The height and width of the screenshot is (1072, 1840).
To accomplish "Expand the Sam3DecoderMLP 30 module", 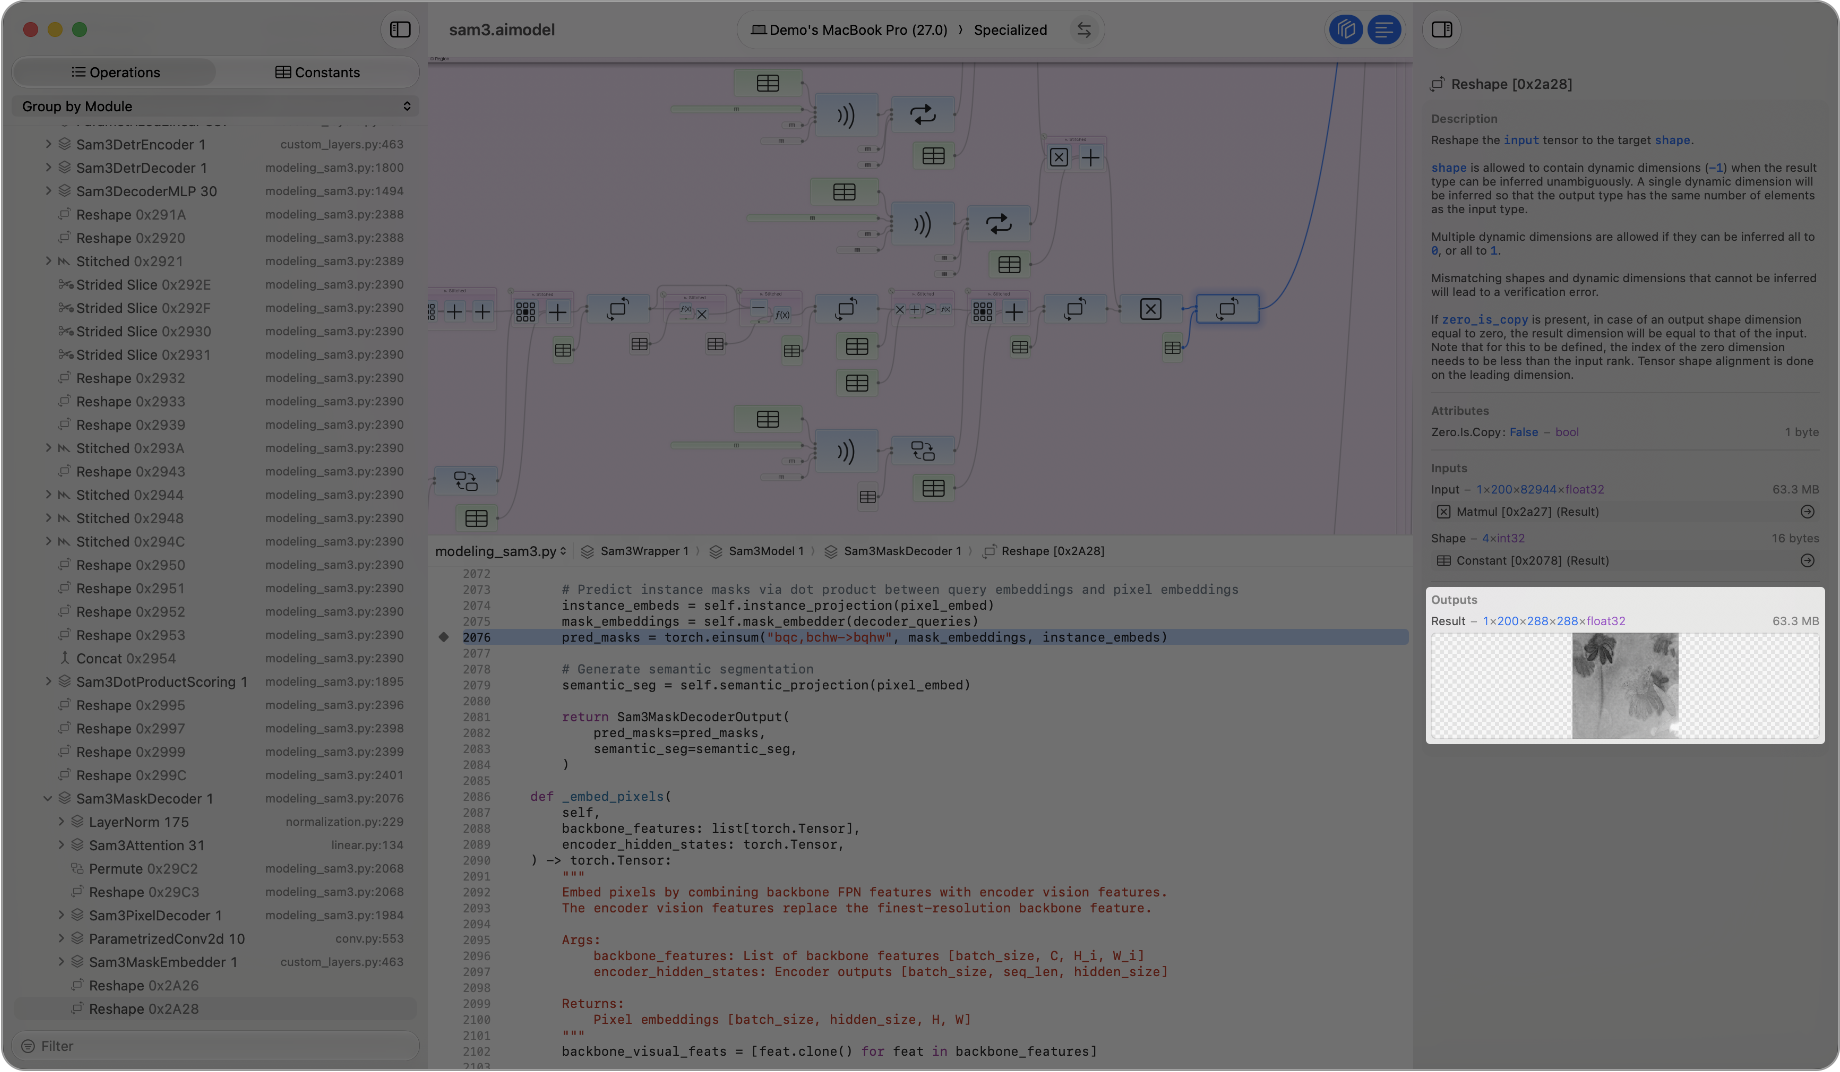I will 48,191.
